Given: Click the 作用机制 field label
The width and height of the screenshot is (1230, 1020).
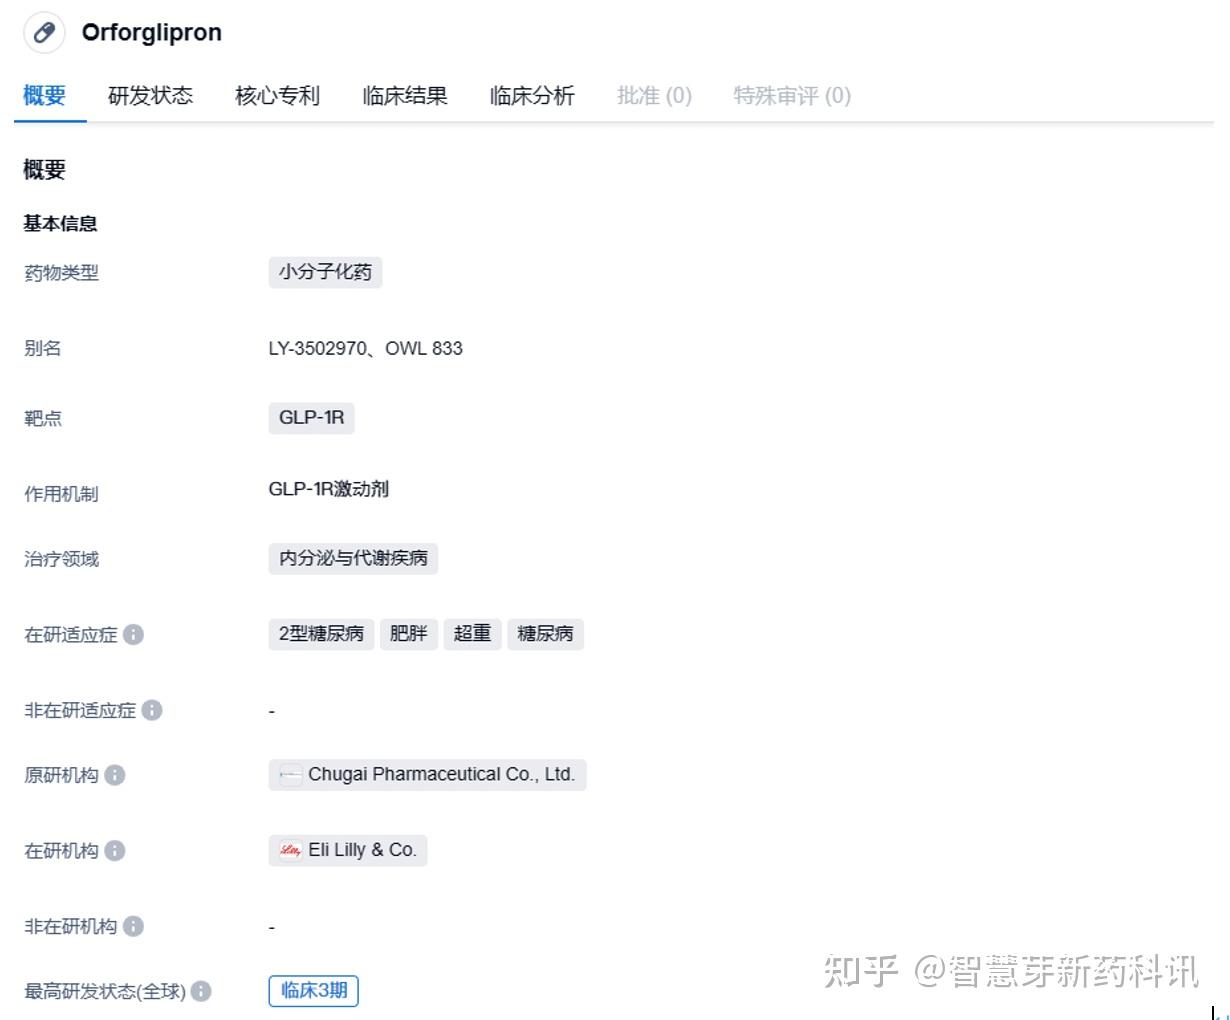Looking at the screenshot, I should click(61, 494).
